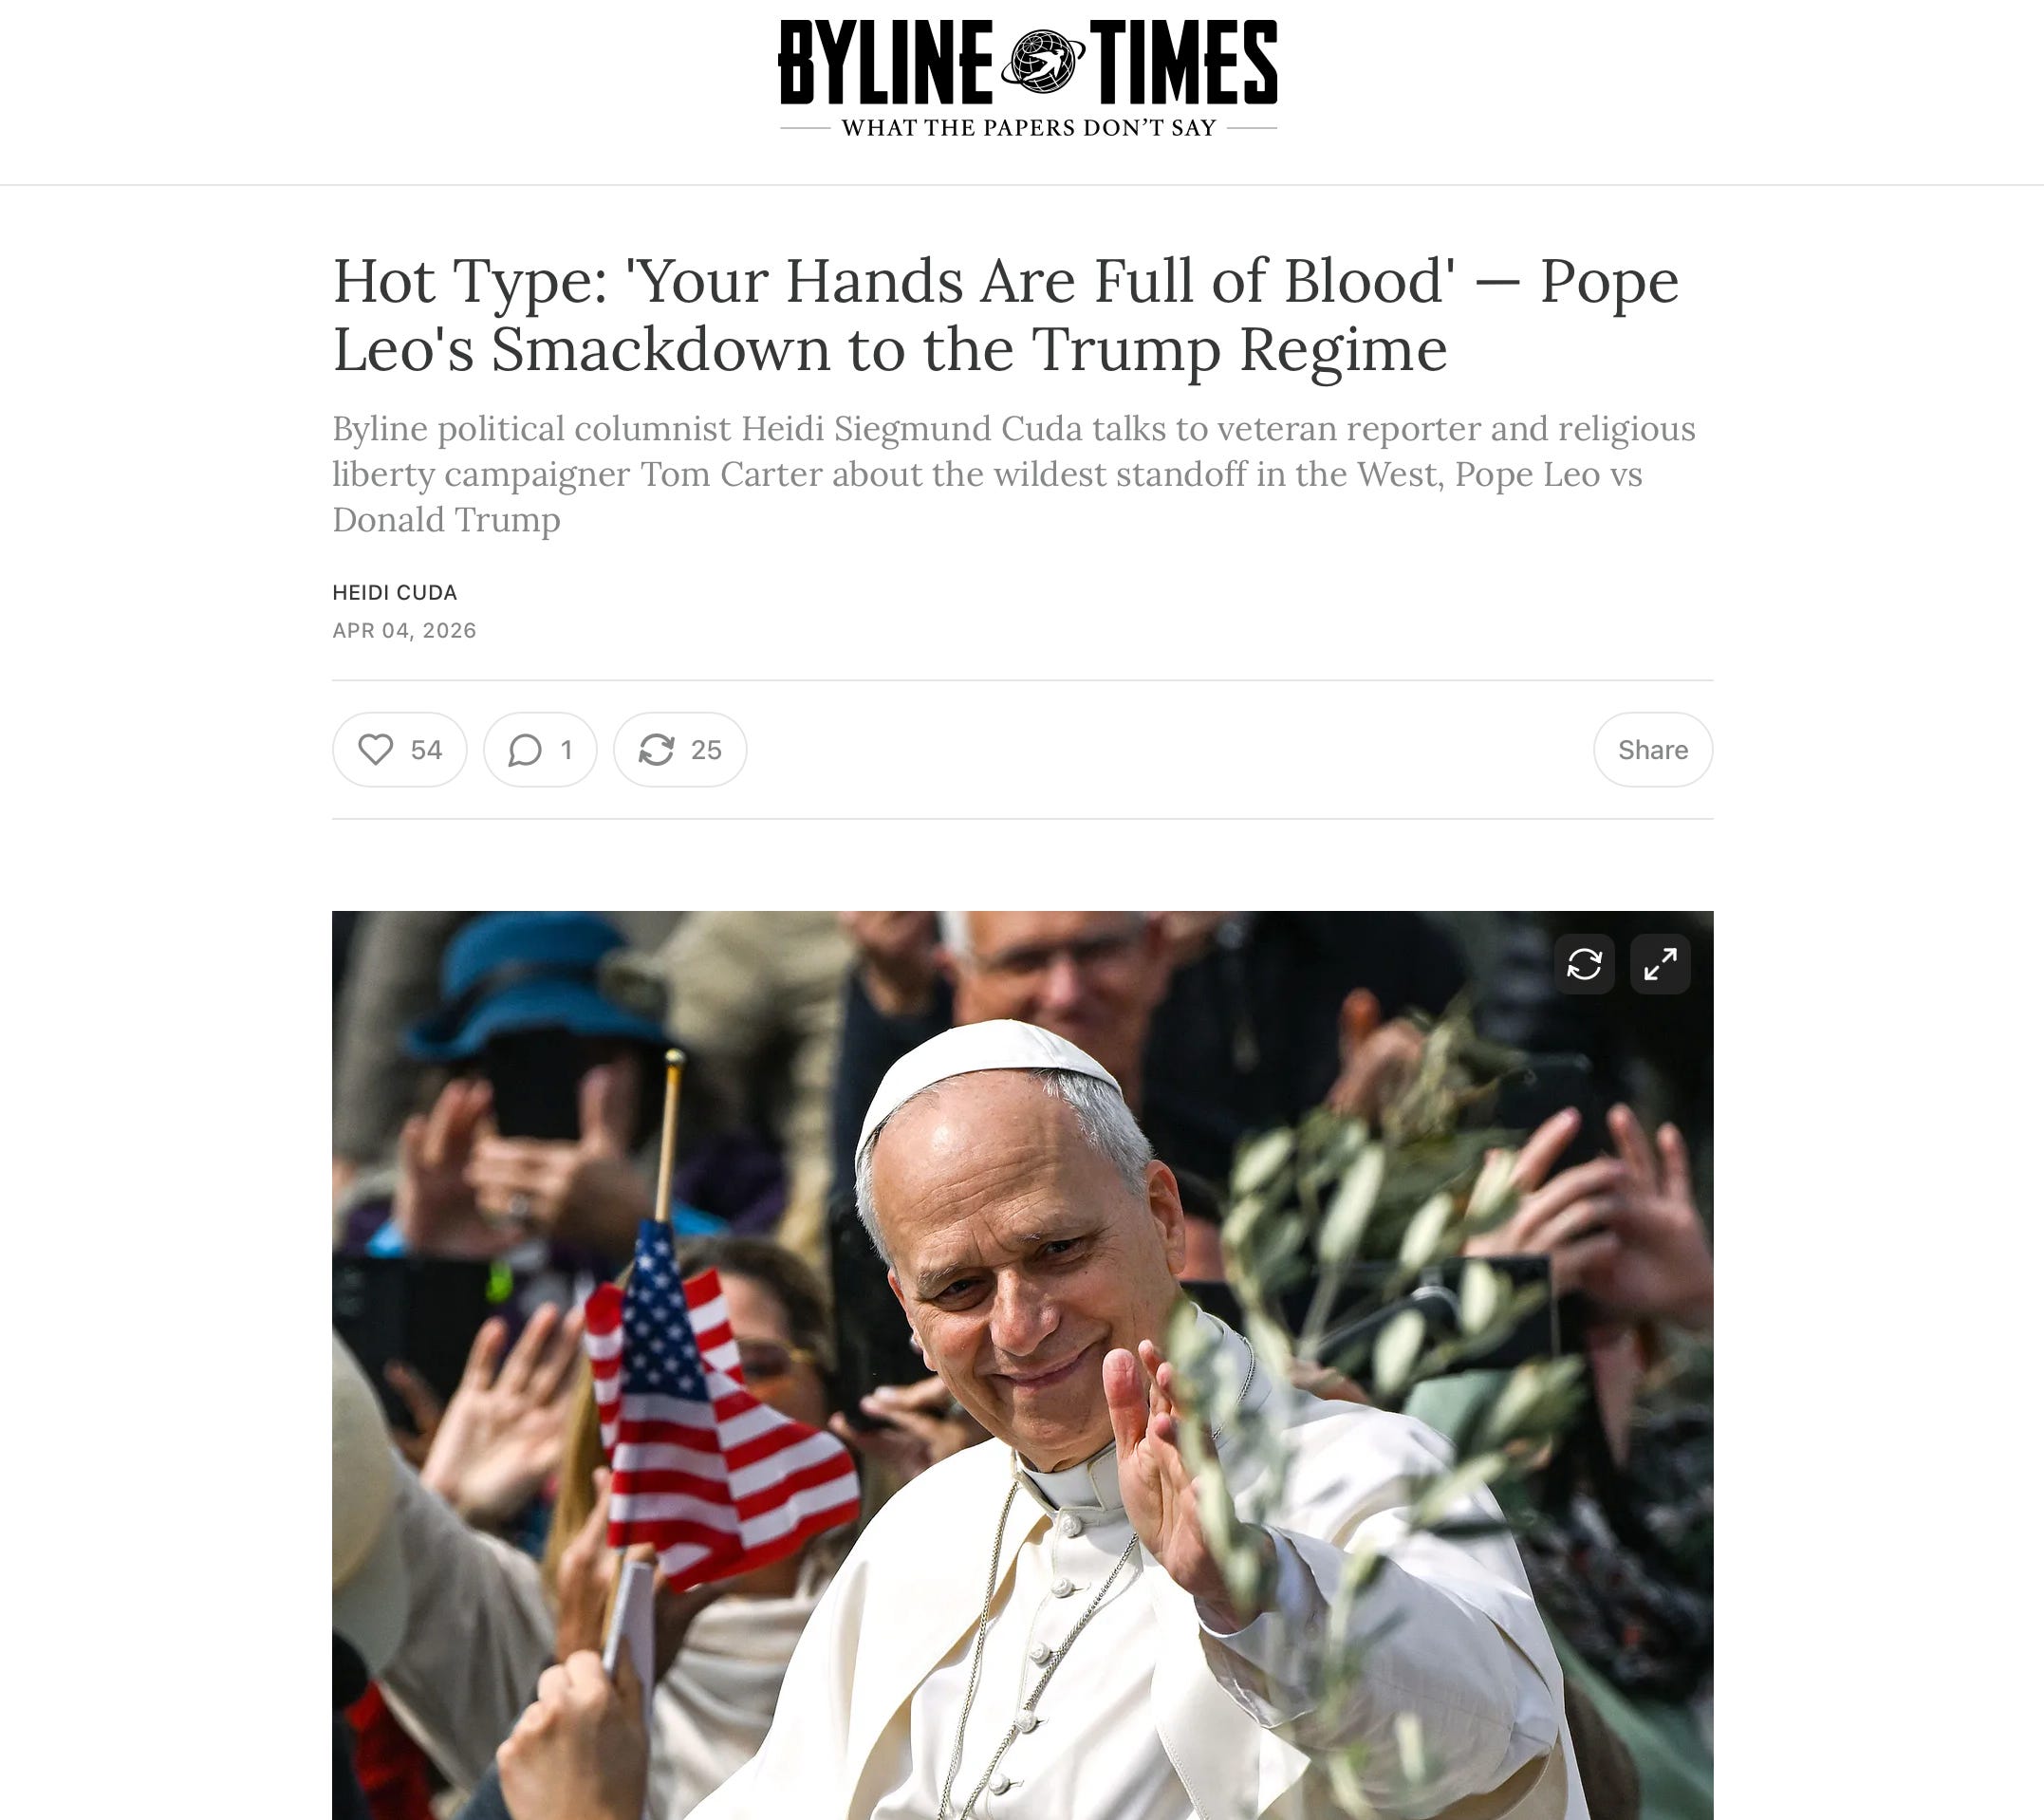Click the Apr 04, 2026 publication date
This screenshot has width=2044, height=1820.
click(x=404, y=630)
